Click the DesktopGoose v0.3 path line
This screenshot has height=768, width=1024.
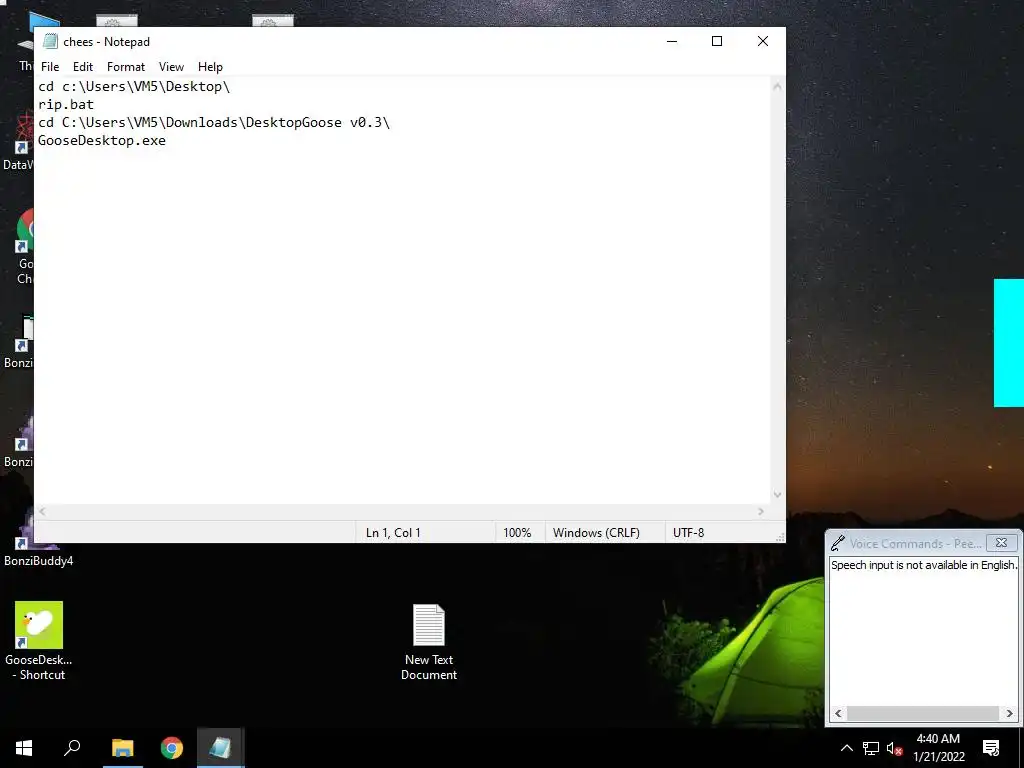click(214, 123)
